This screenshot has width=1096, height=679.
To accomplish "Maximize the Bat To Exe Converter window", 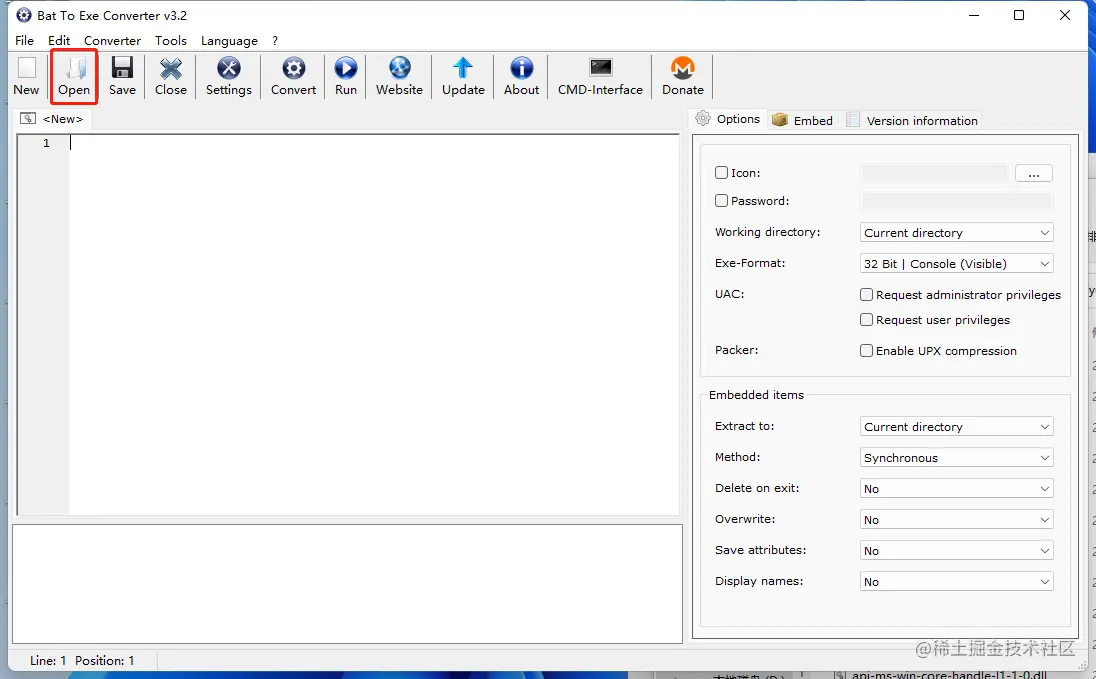I will pyautogui.click(x=1019, y=15).
